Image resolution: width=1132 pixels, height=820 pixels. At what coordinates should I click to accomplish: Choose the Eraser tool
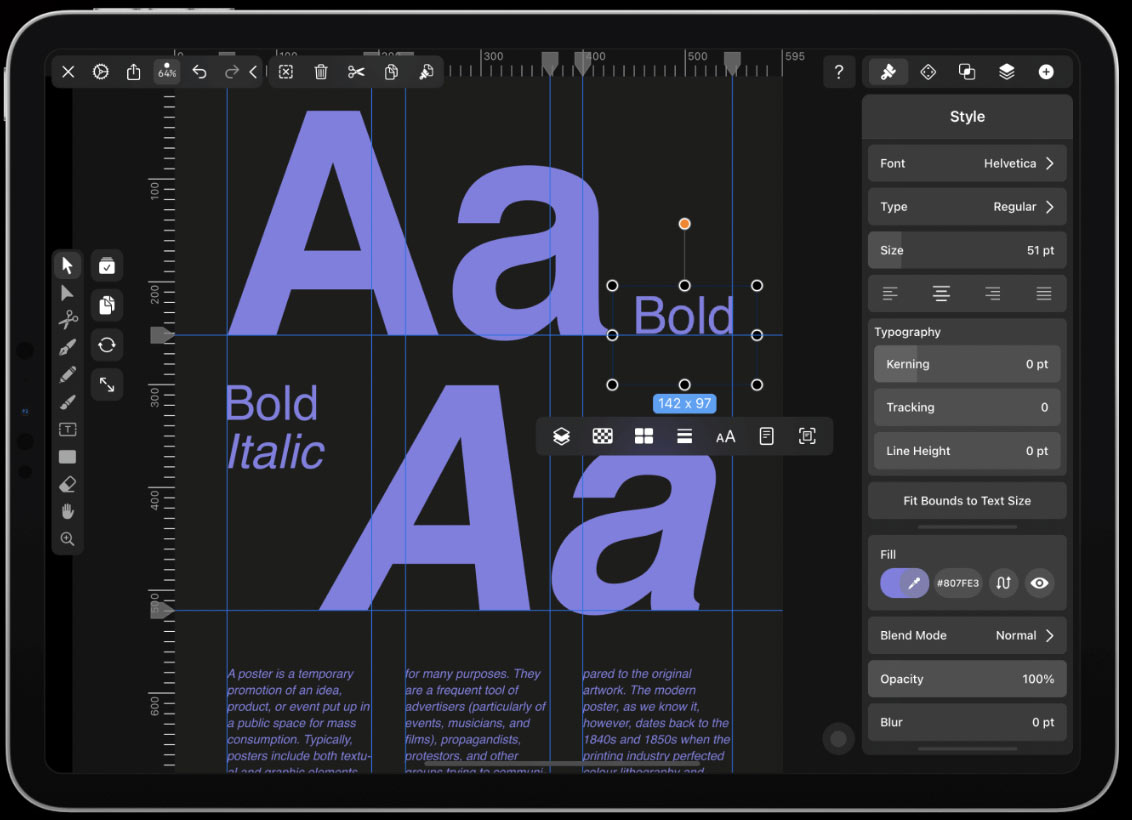point(67,484)
